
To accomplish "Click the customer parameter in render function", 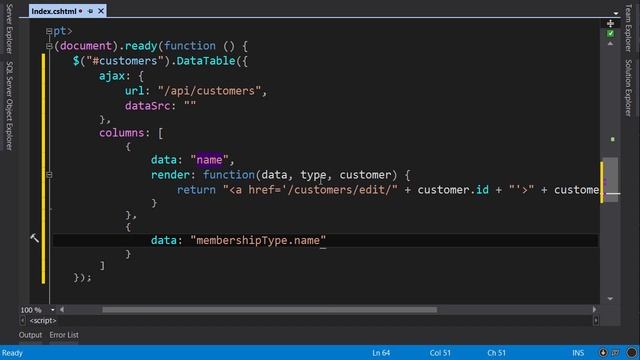I will [x=365, y=175].
